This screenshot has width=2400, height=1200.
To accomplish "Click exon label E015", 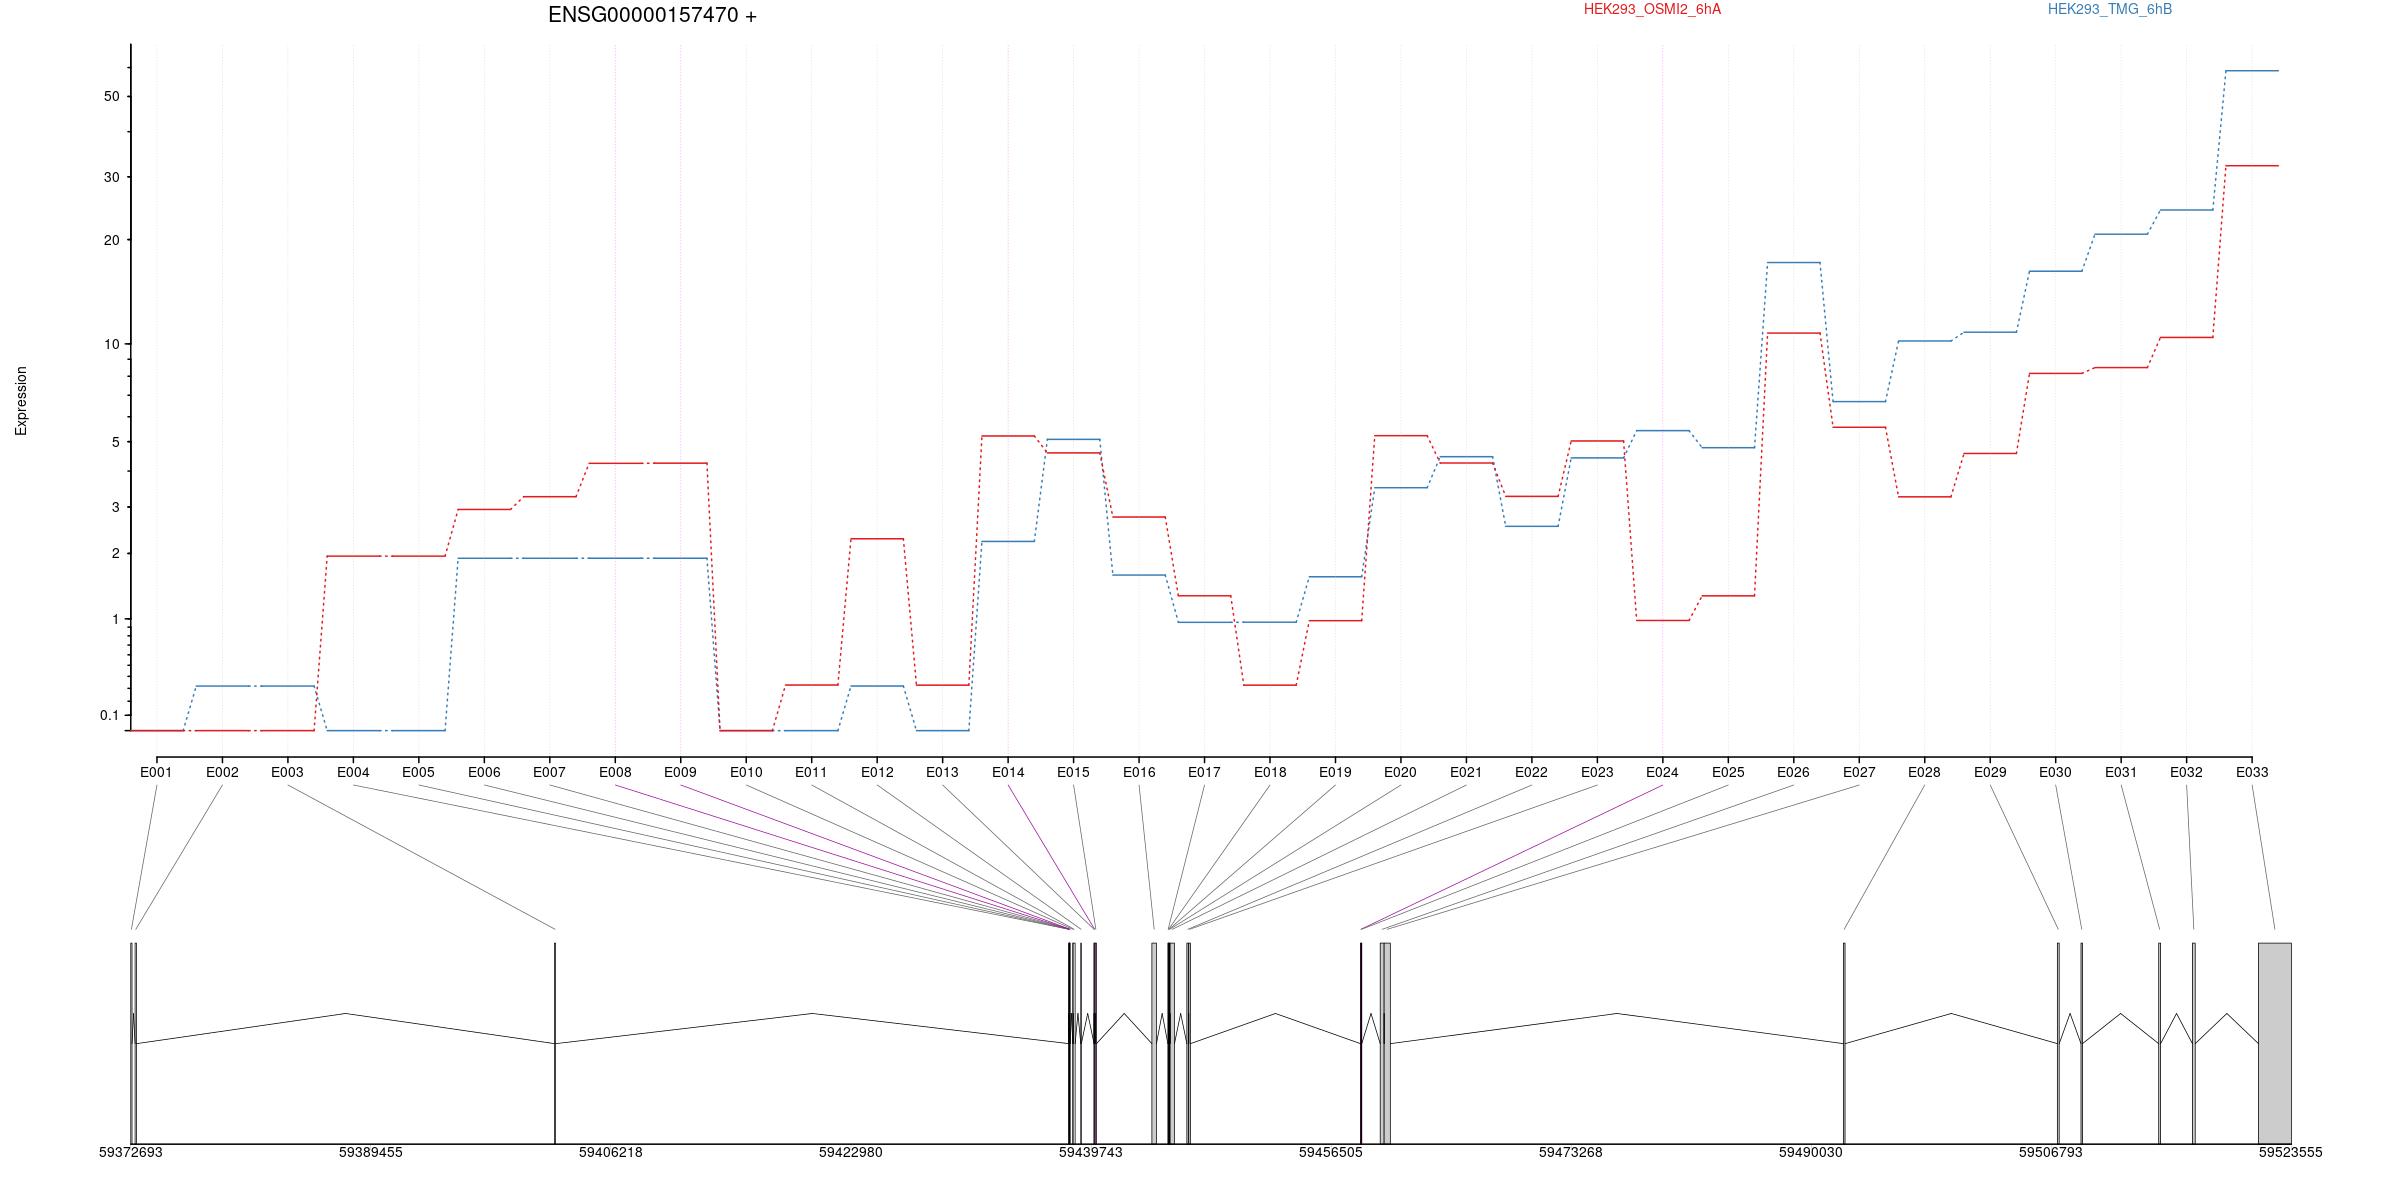I will point(1073,772).
